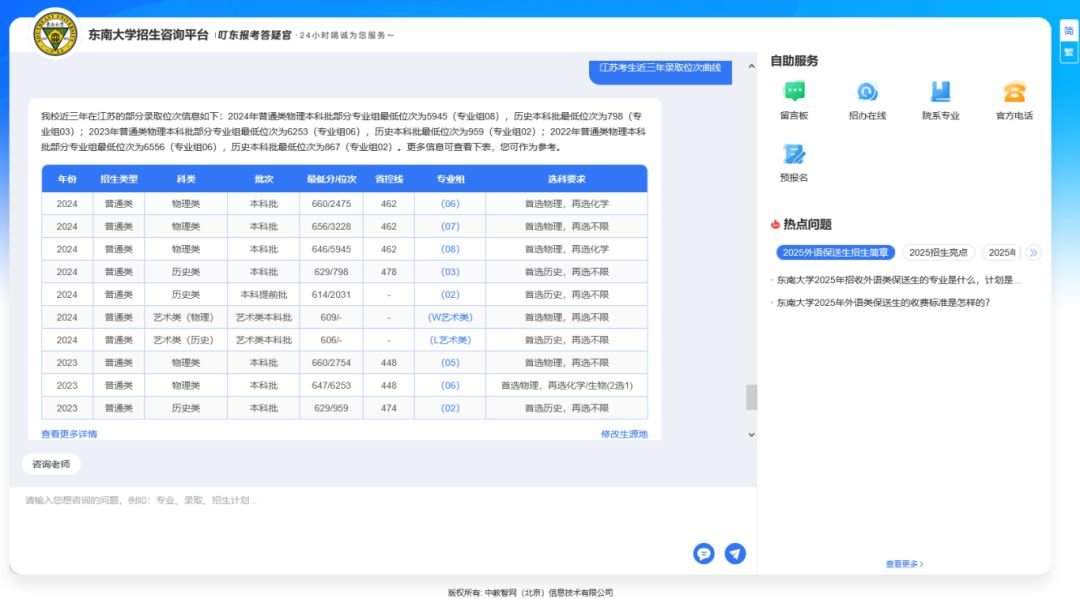This screenshot has height=599, width=1080.
Task: Open 专业组 (06) link in 2023 row
Action: click(x=450, y=386)
